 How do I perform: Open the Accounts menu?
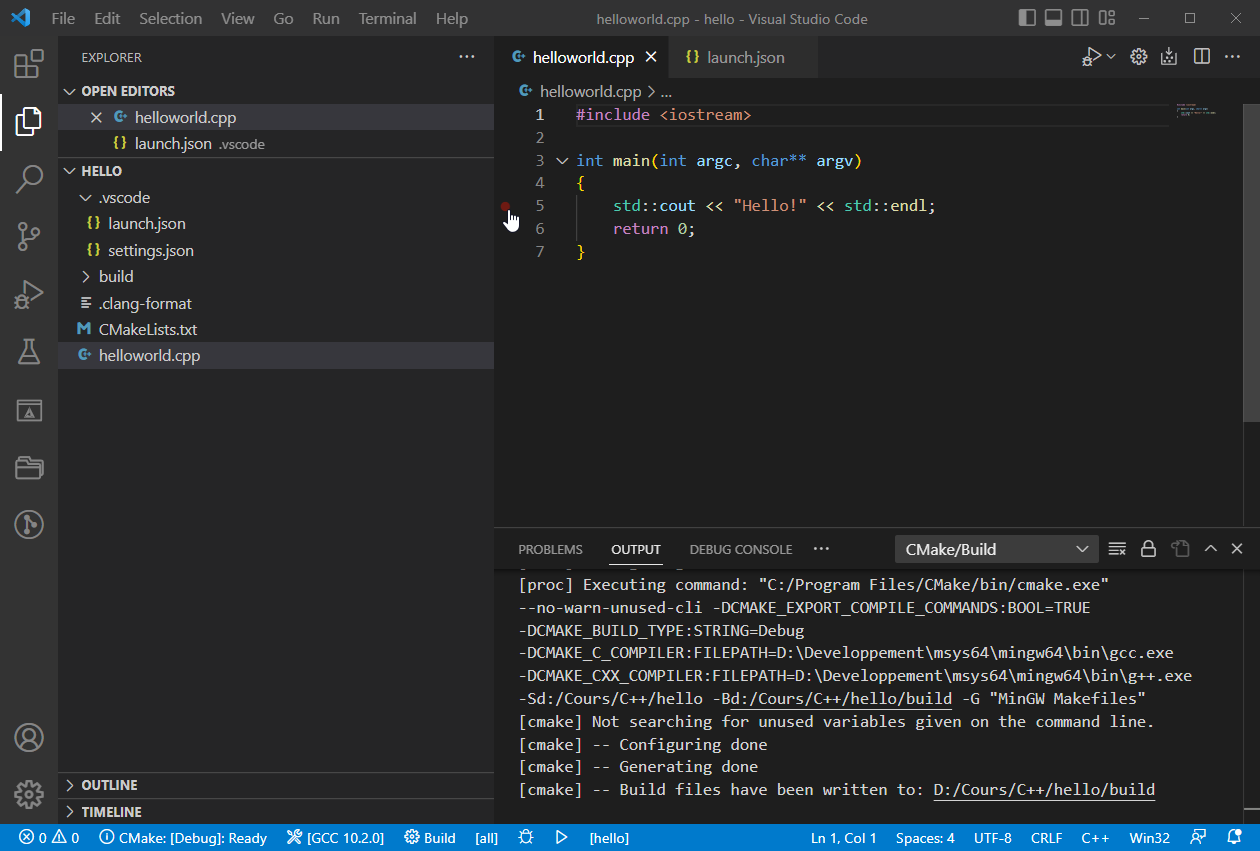click(28, 738)
